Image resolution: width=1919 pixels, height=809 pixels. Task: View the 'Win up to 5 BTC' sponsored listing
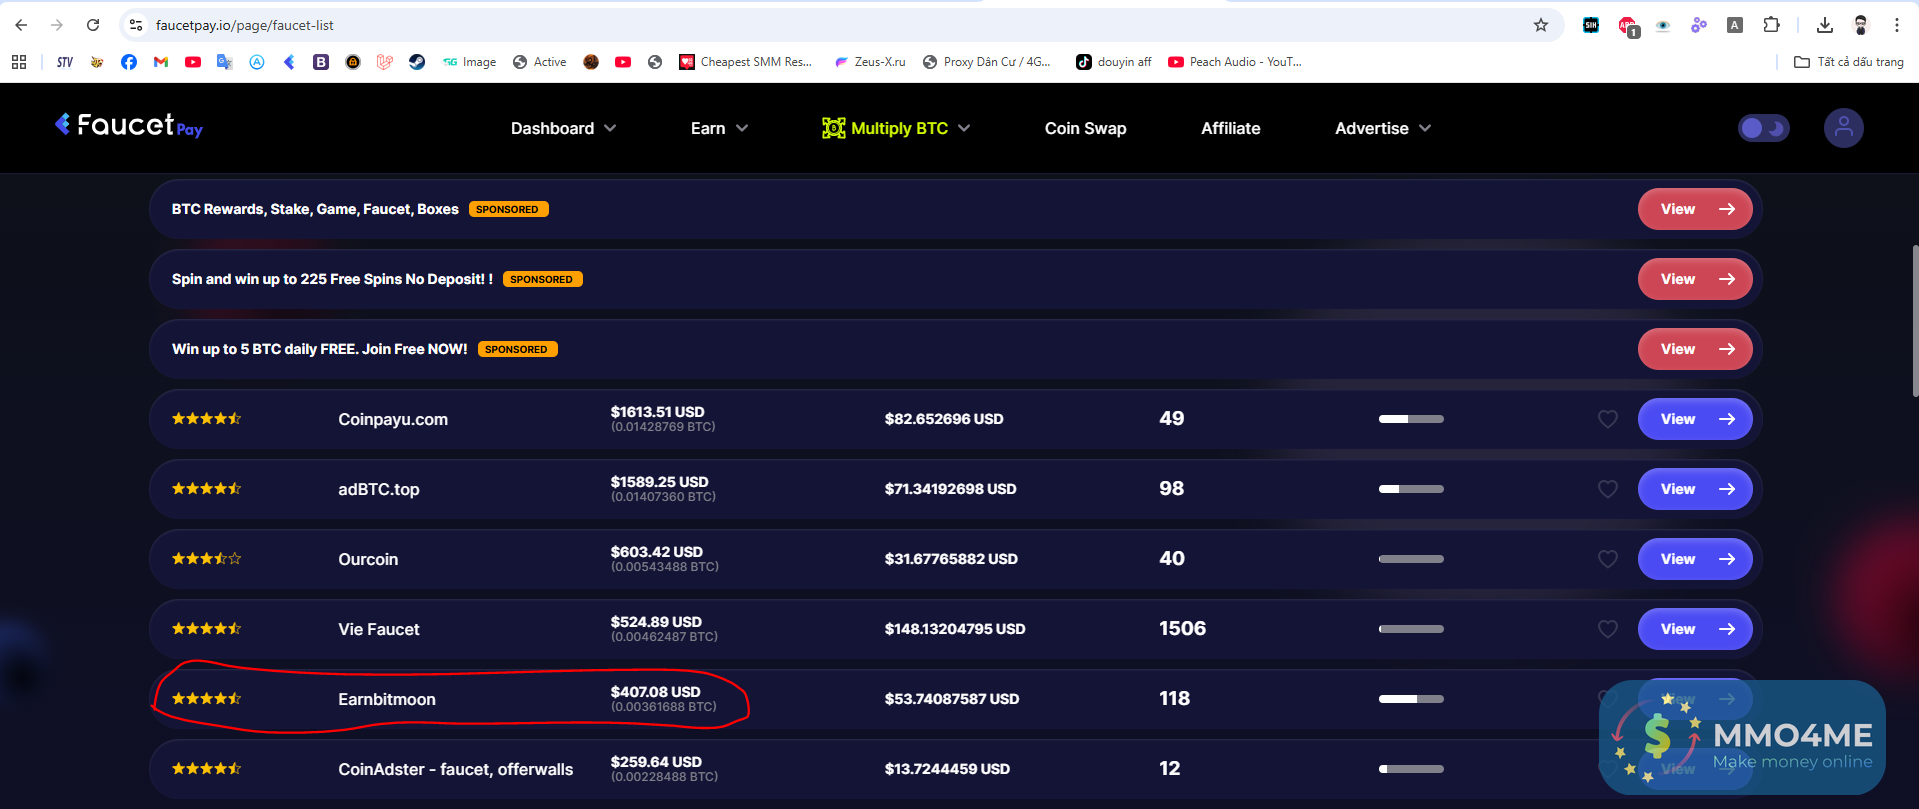pos(1695,349)
